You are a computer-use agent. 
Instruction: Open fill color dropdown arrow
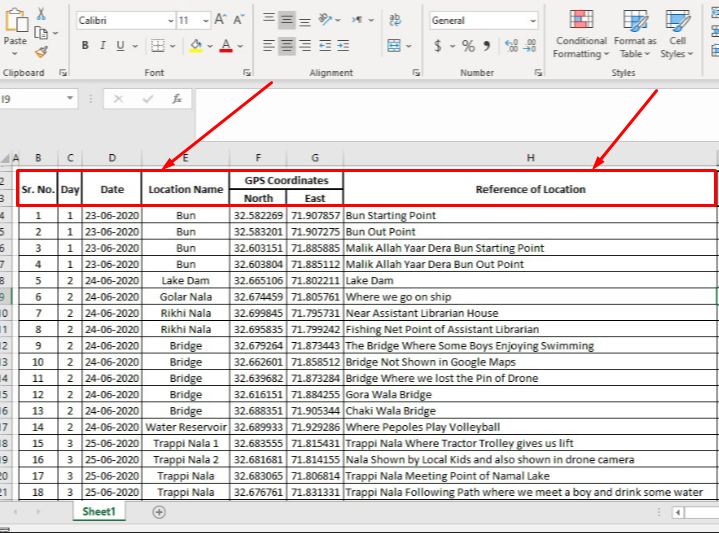click(x=210, y=46)
